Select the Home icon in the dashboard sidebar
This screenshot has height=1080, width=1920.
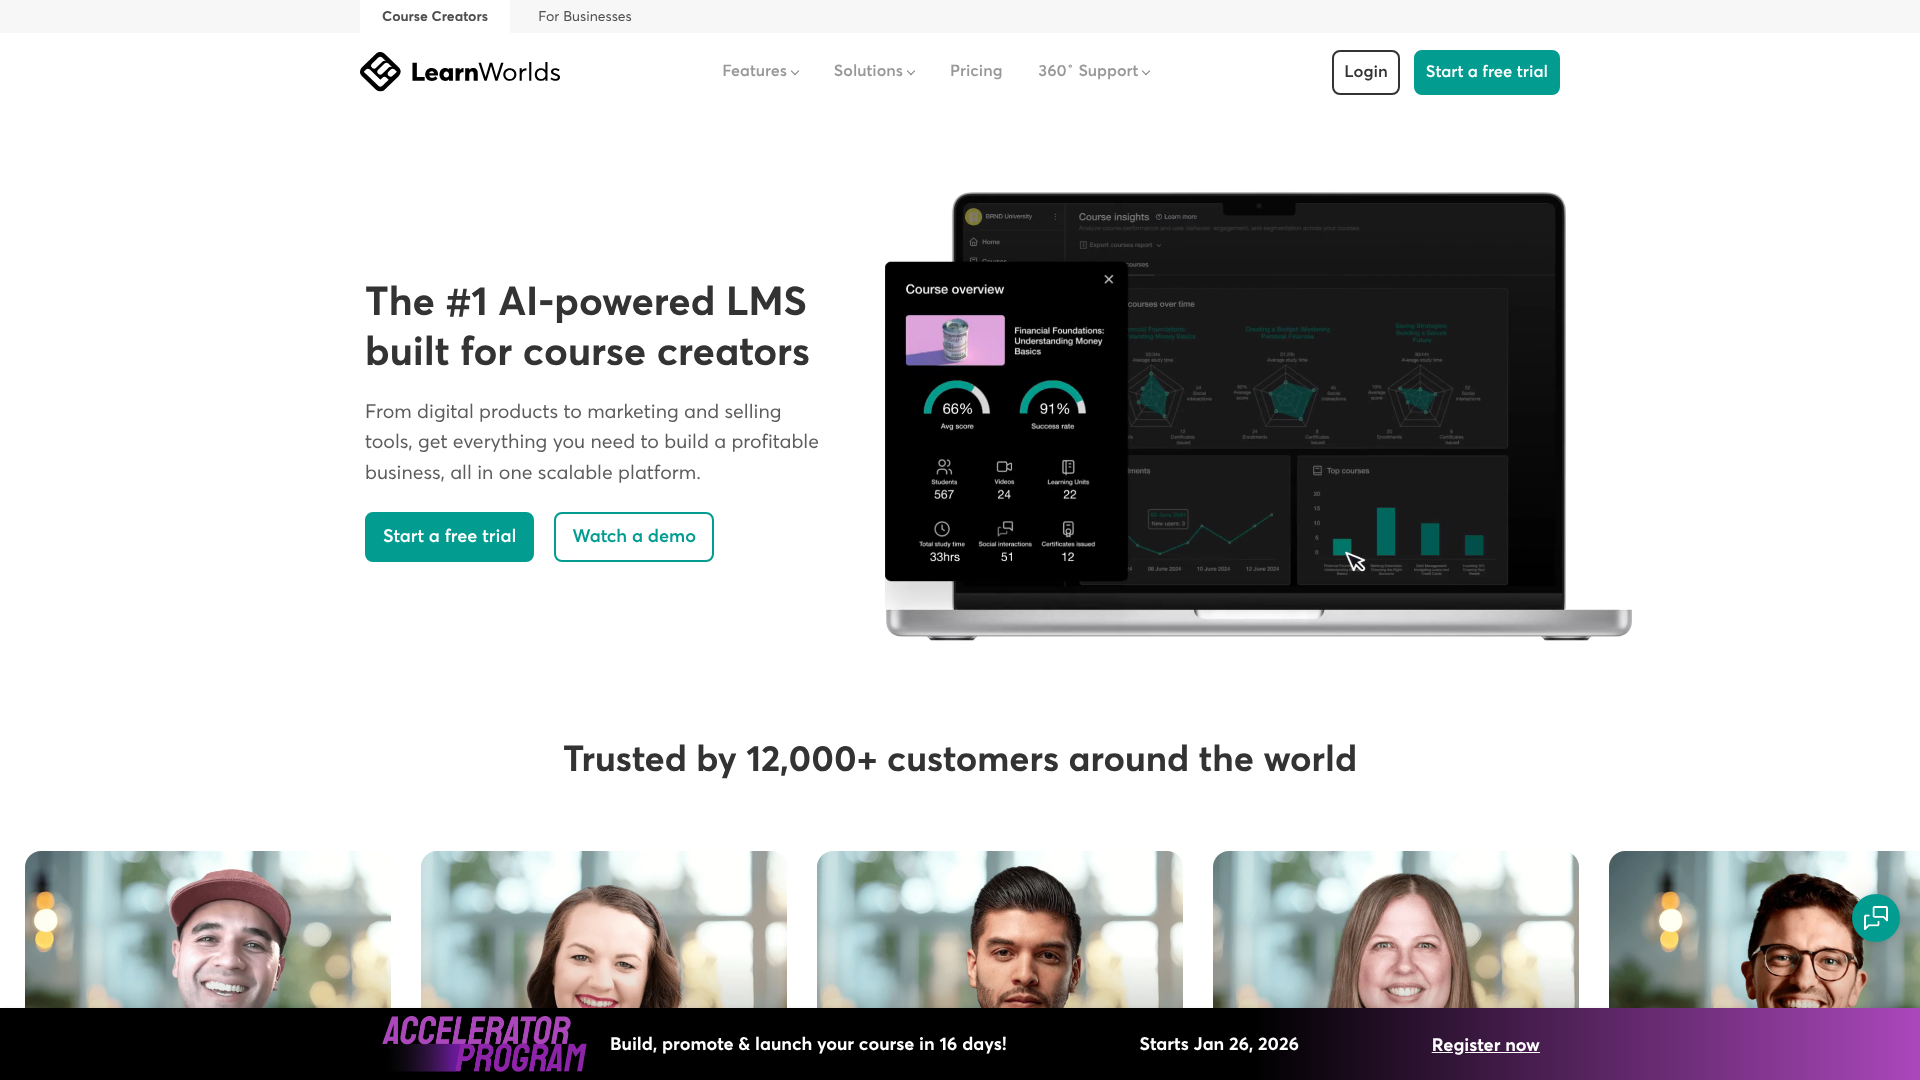point(974,242)
